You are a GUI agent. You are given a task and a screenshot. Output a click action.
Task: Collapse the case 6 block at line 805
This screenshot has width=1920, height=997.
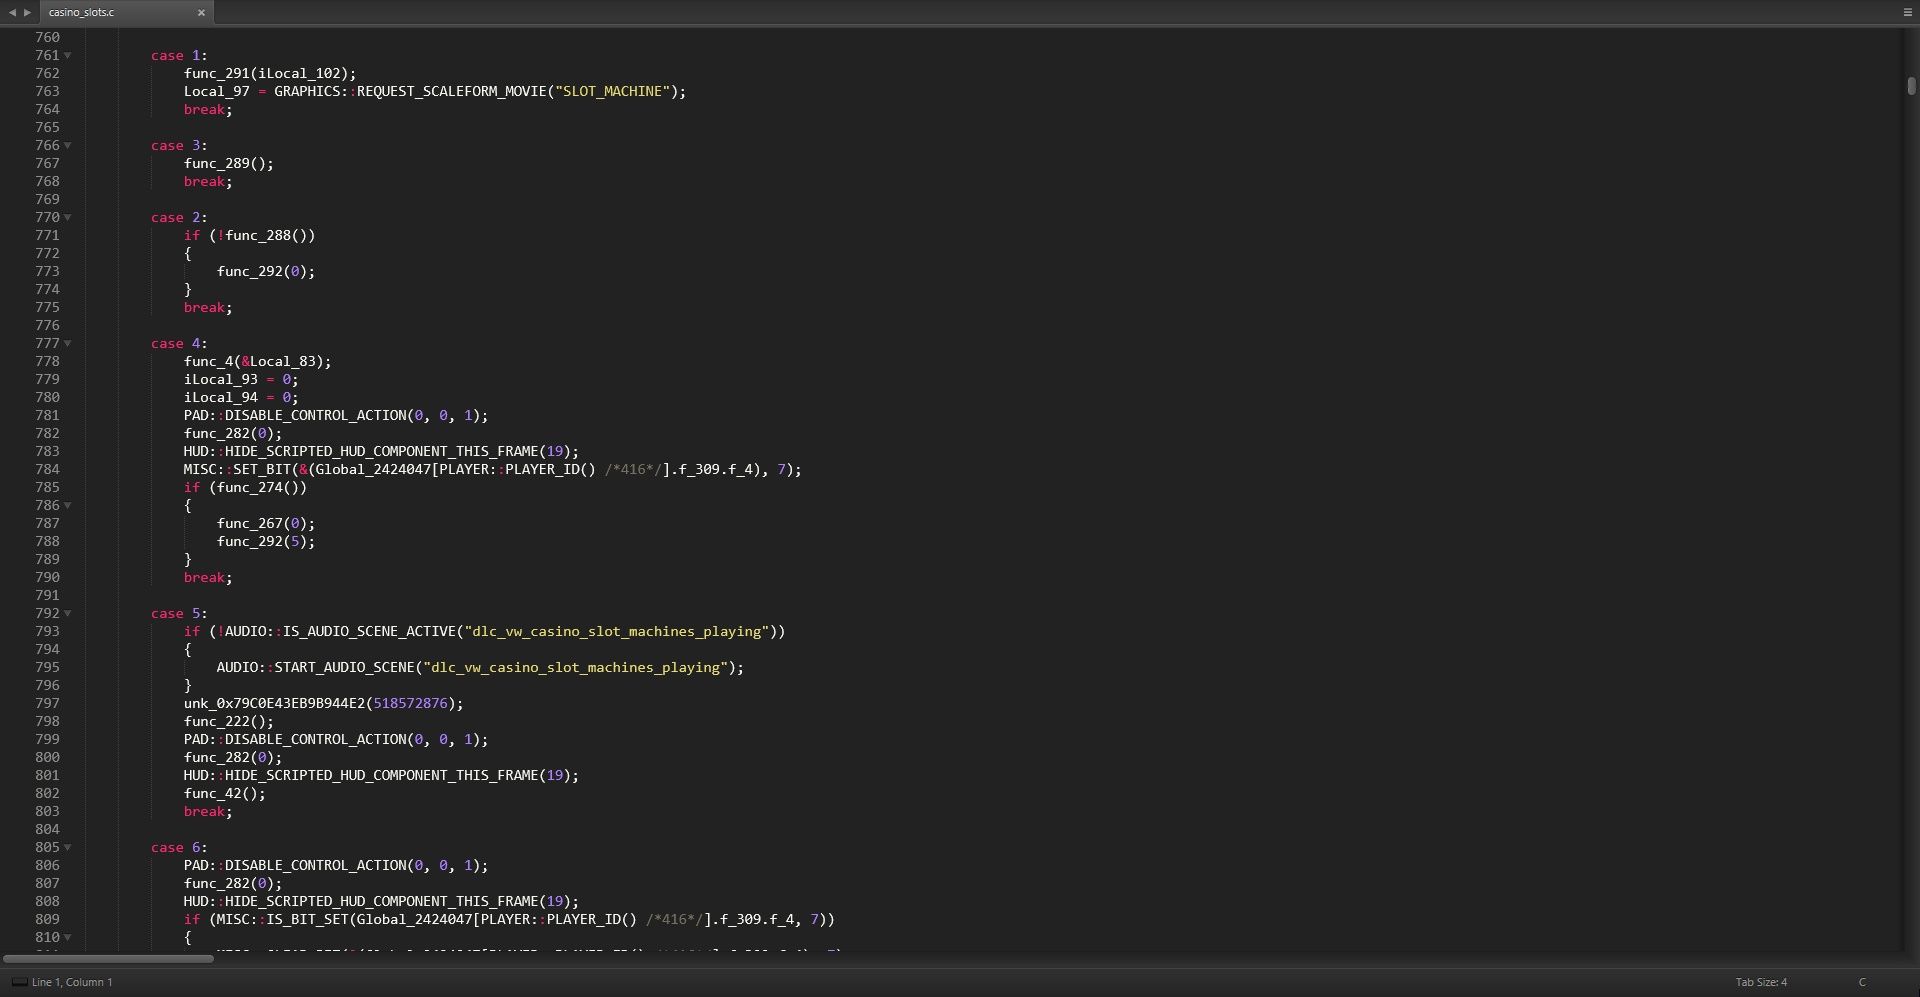(x=68, y=848)
